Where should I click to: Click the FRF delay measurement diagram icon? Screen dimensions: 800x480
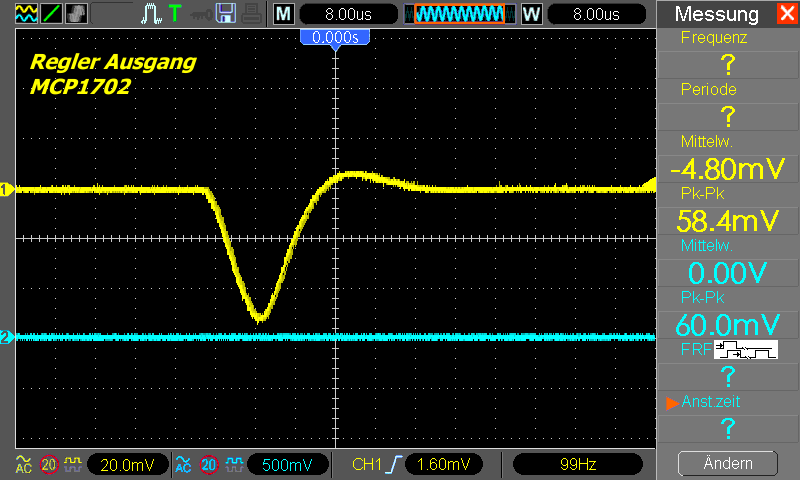click(745, 350)
